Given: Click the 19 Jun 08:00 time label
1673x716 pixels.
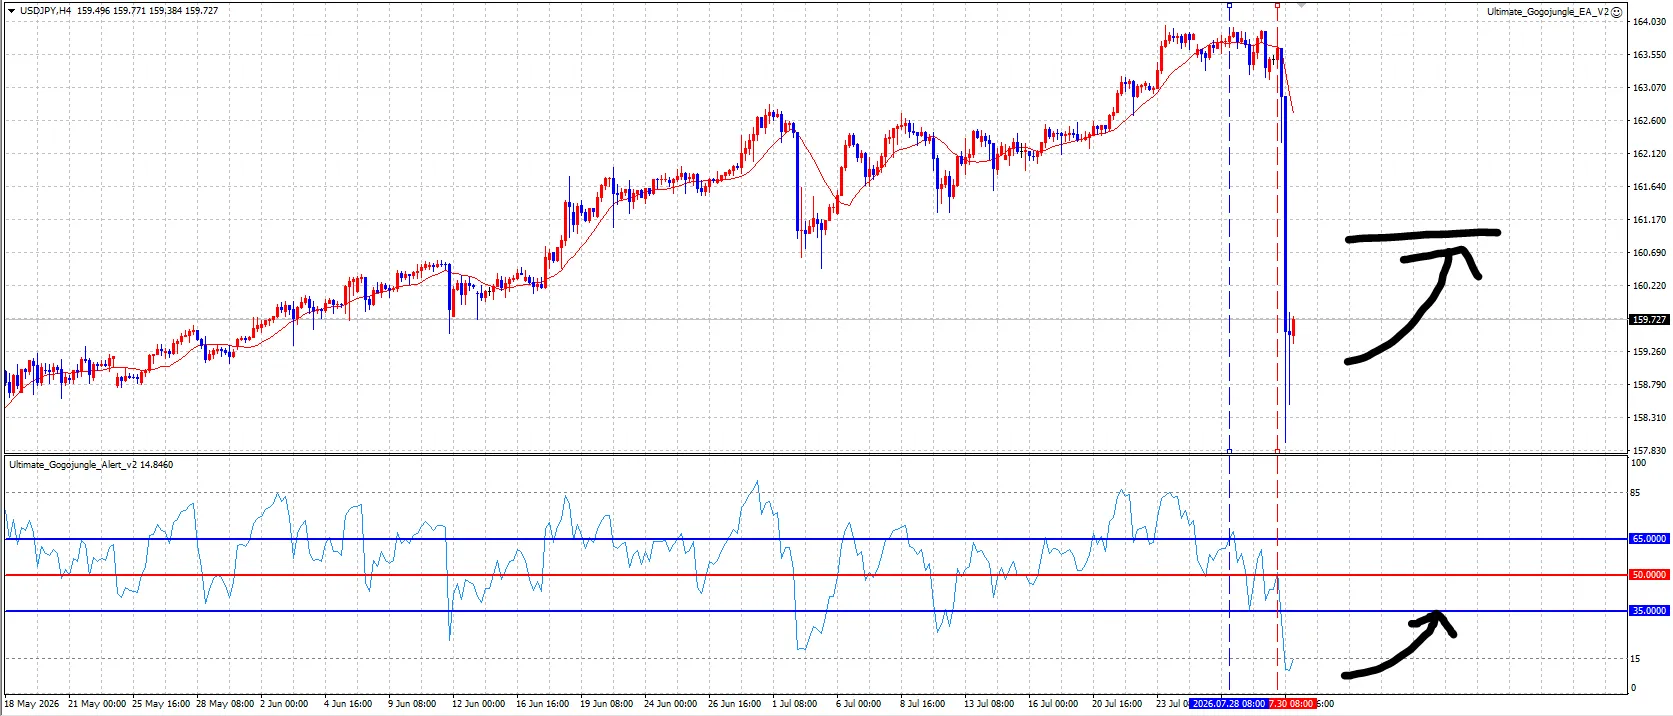Looking at the screenshot, I should pos(606,704).
